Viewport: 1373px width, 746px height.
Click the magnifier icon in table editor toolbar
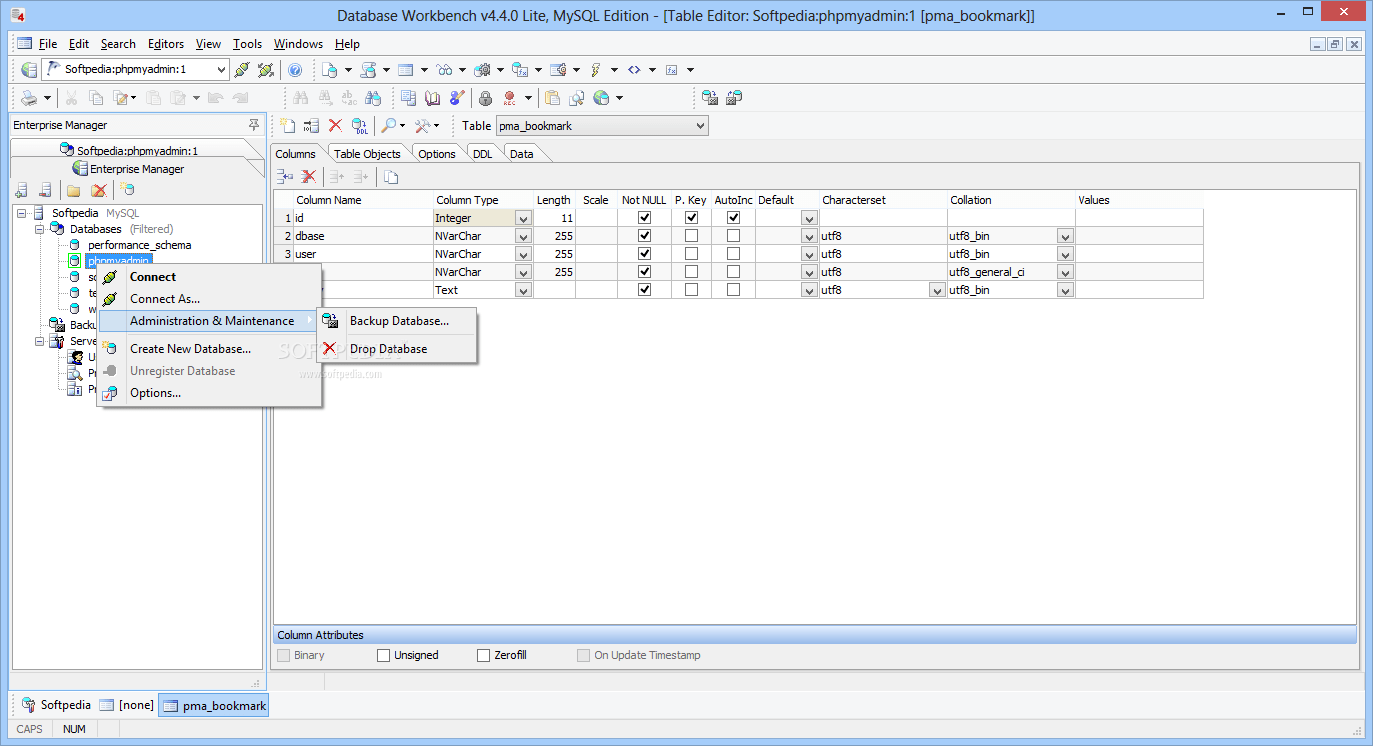(x=388, y=126)
